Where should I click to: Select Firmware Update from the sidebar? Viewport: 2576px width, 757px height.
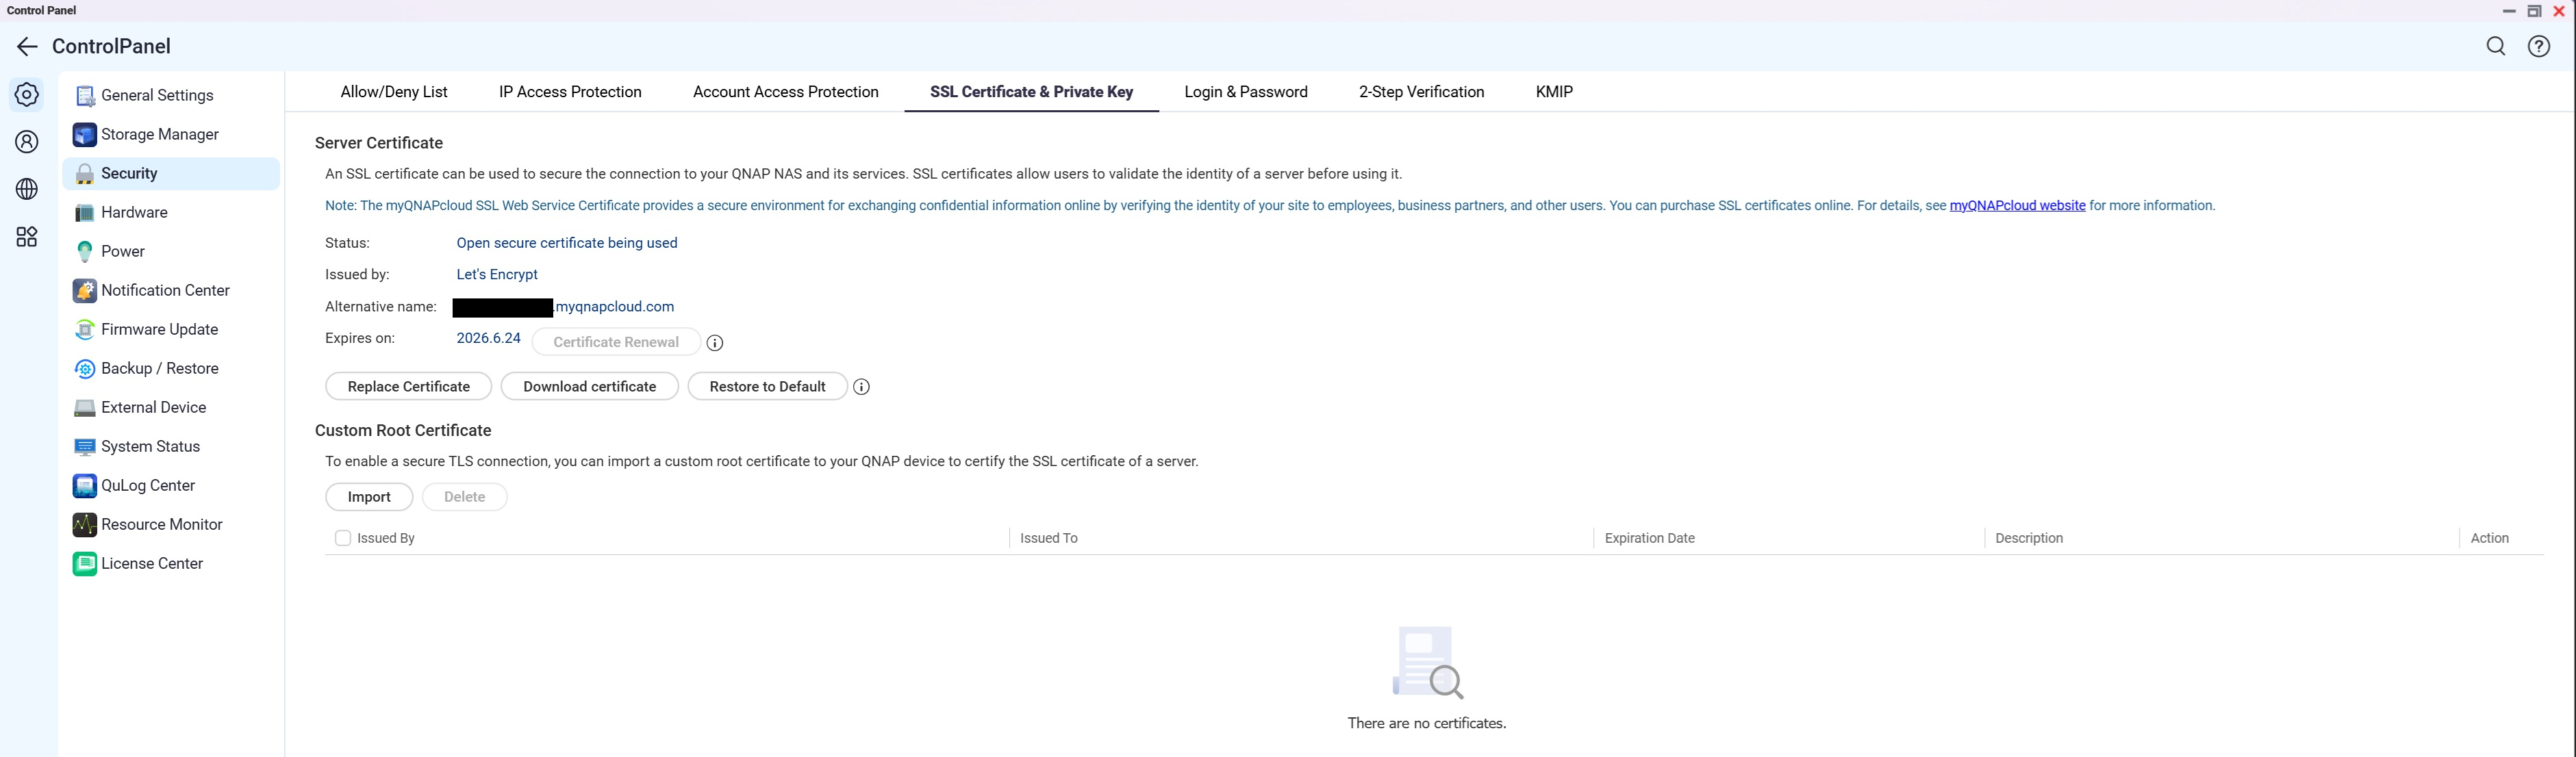(x=159, y=329)
